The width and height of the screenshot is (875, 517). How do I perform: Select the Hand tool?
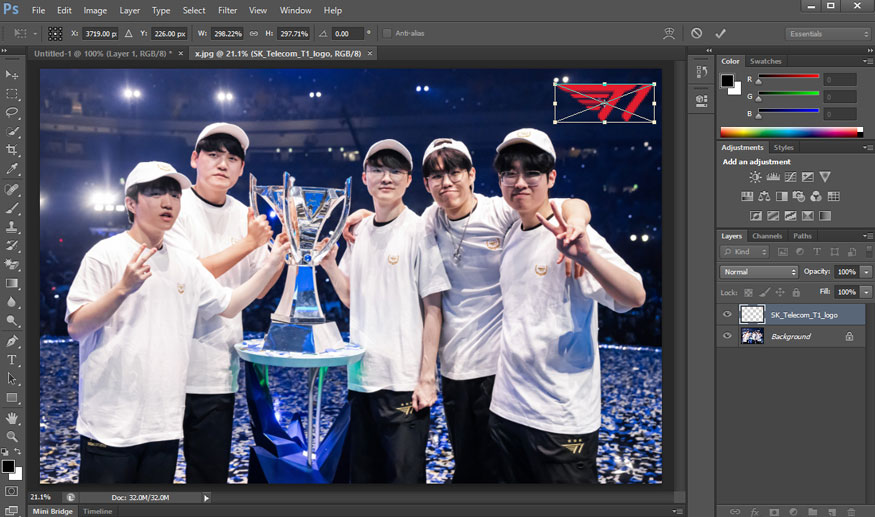coord(11,418)
